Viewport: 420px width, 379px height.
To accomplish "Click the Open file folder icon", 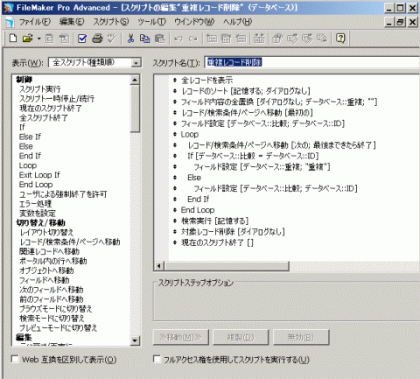I will [27, 38].
